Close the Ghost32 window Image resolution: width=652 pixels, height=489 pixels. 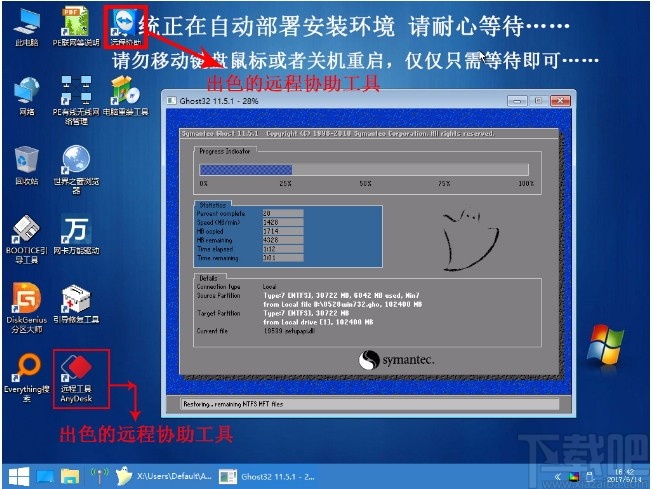(x=560, y=101)
